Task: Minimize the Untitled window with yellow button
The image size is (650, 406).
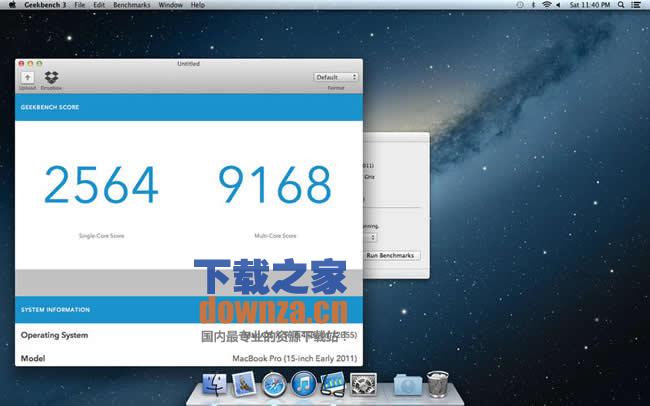Action: [30, 63]
